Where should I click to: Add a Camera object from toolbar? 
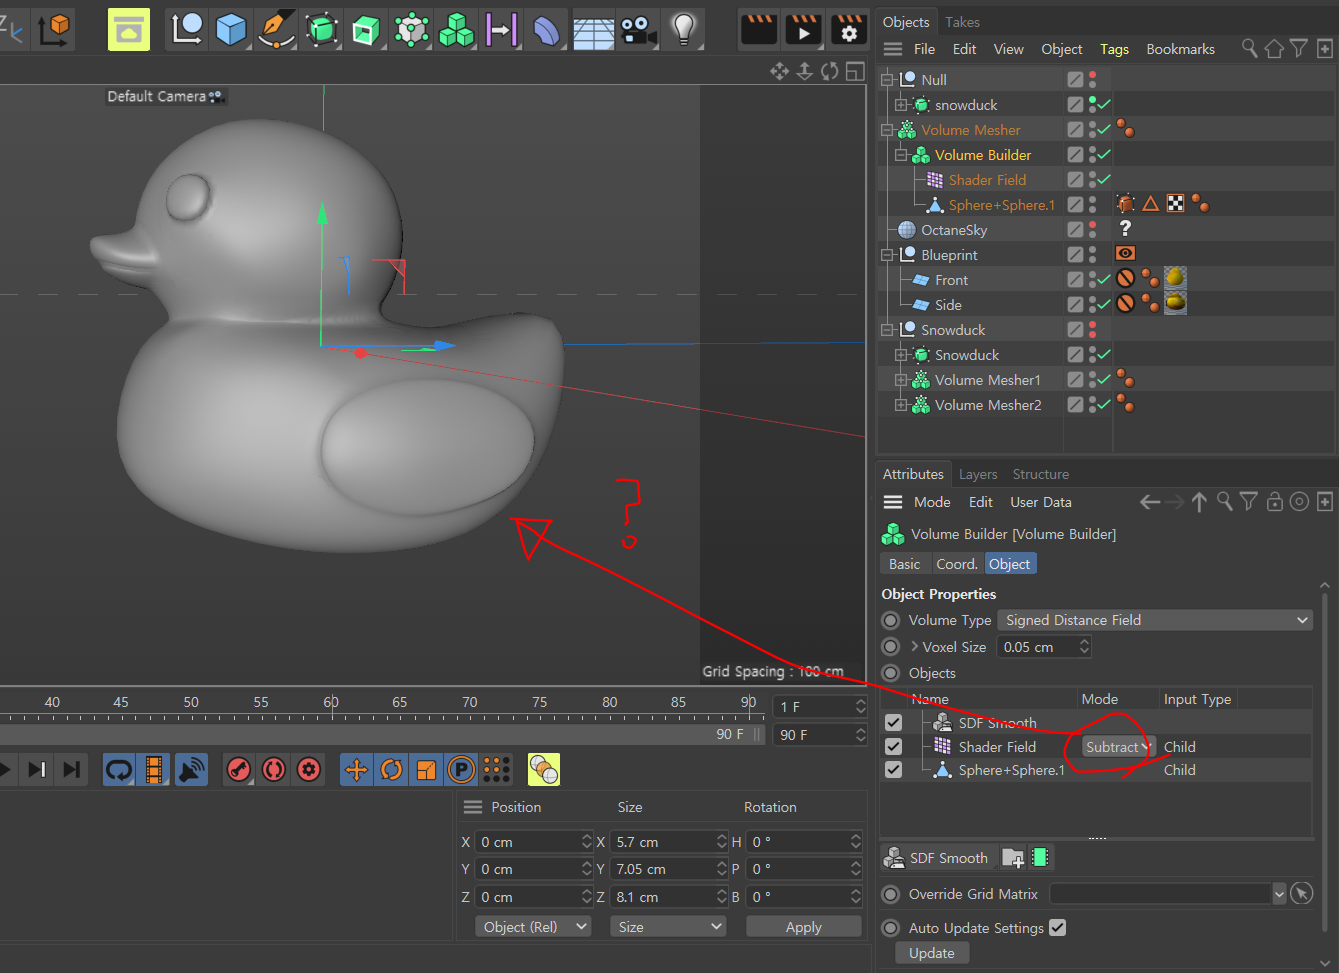(638, 30)
